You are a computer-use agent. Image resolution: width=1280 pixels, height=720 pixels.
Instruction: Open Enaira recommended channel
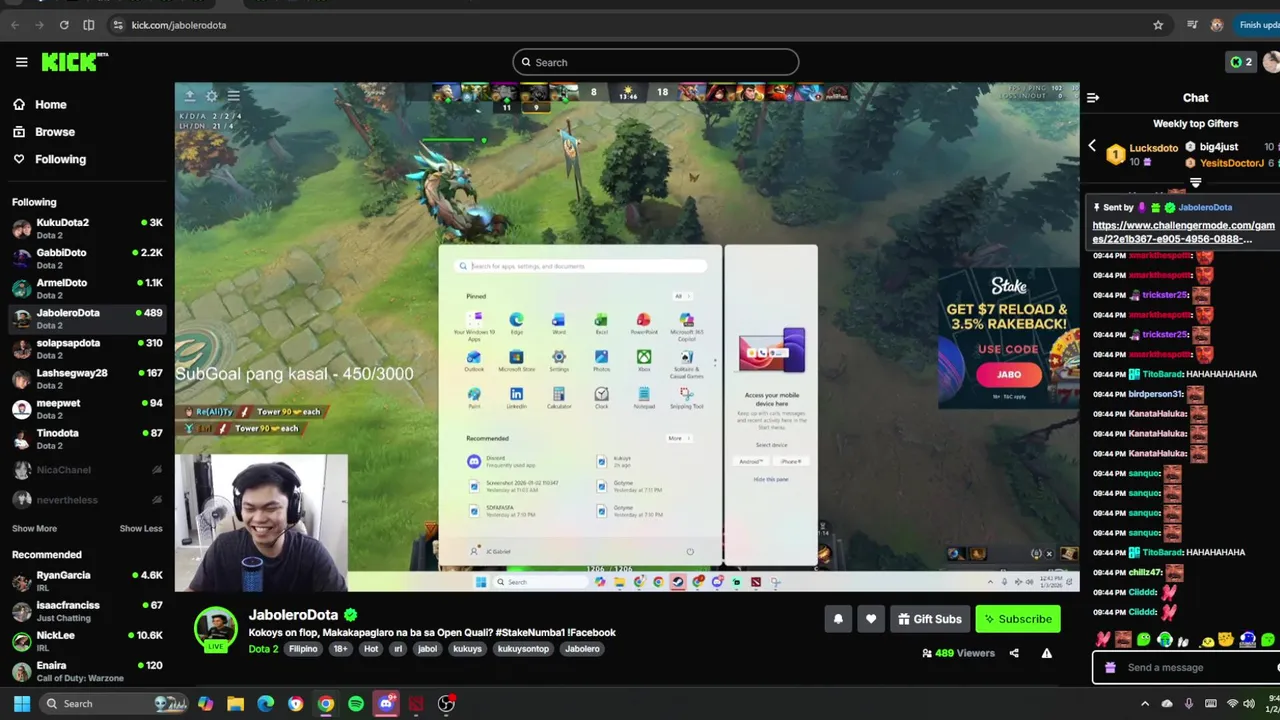click(87, 671)
